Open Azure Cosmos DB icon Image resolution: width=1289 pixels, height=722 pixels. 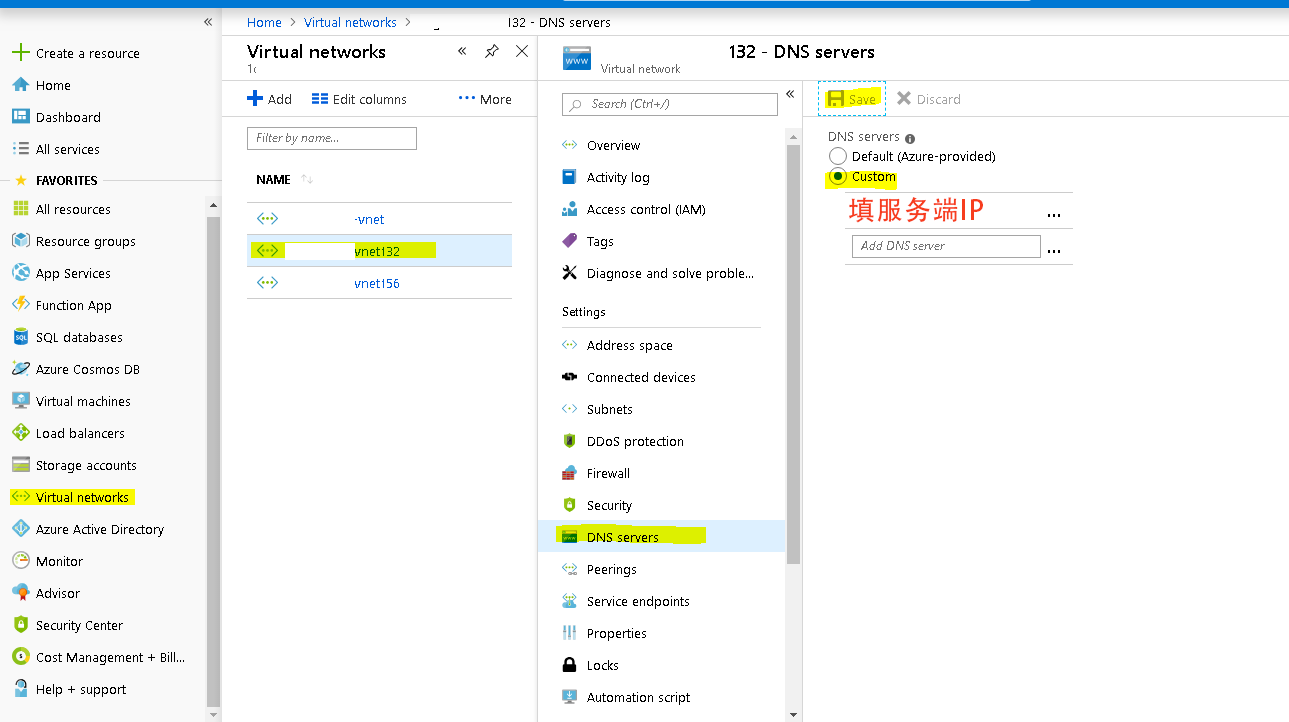(21, 369)
